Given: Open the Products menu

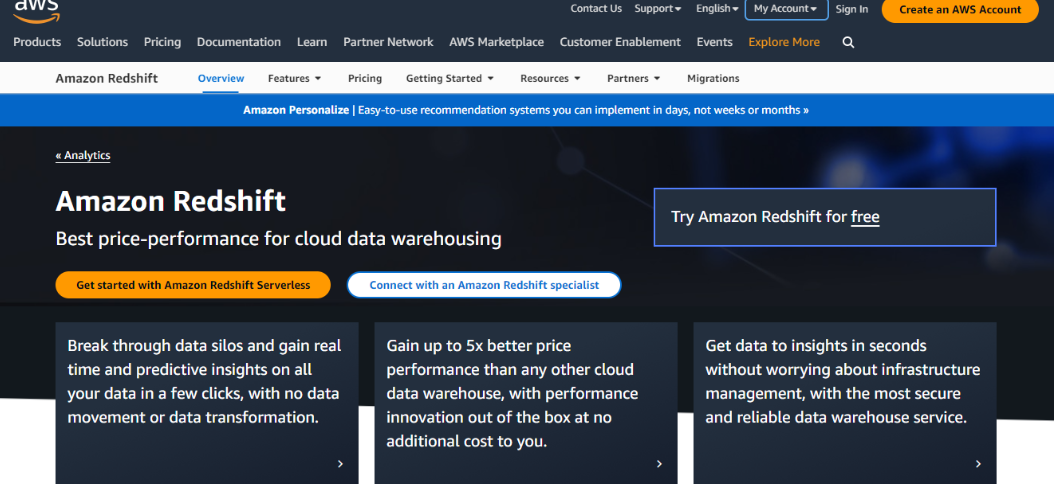Looking at the screenshot, I should tap(37, 42).
